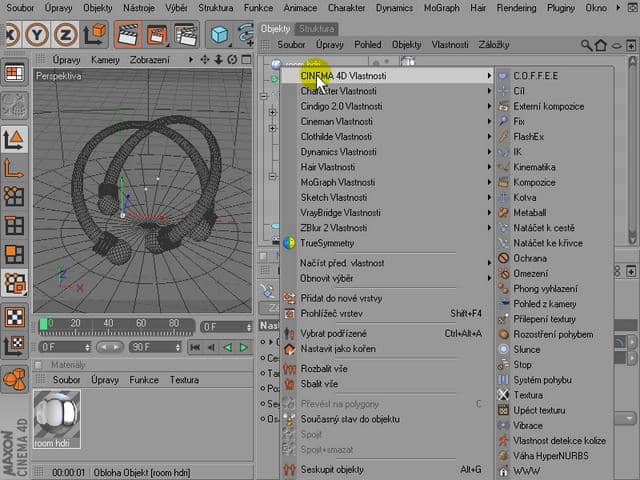Expand CINEMA 4D Vlastnosti submenu
This screenshot has height=480, width=640.
[387, 76]
